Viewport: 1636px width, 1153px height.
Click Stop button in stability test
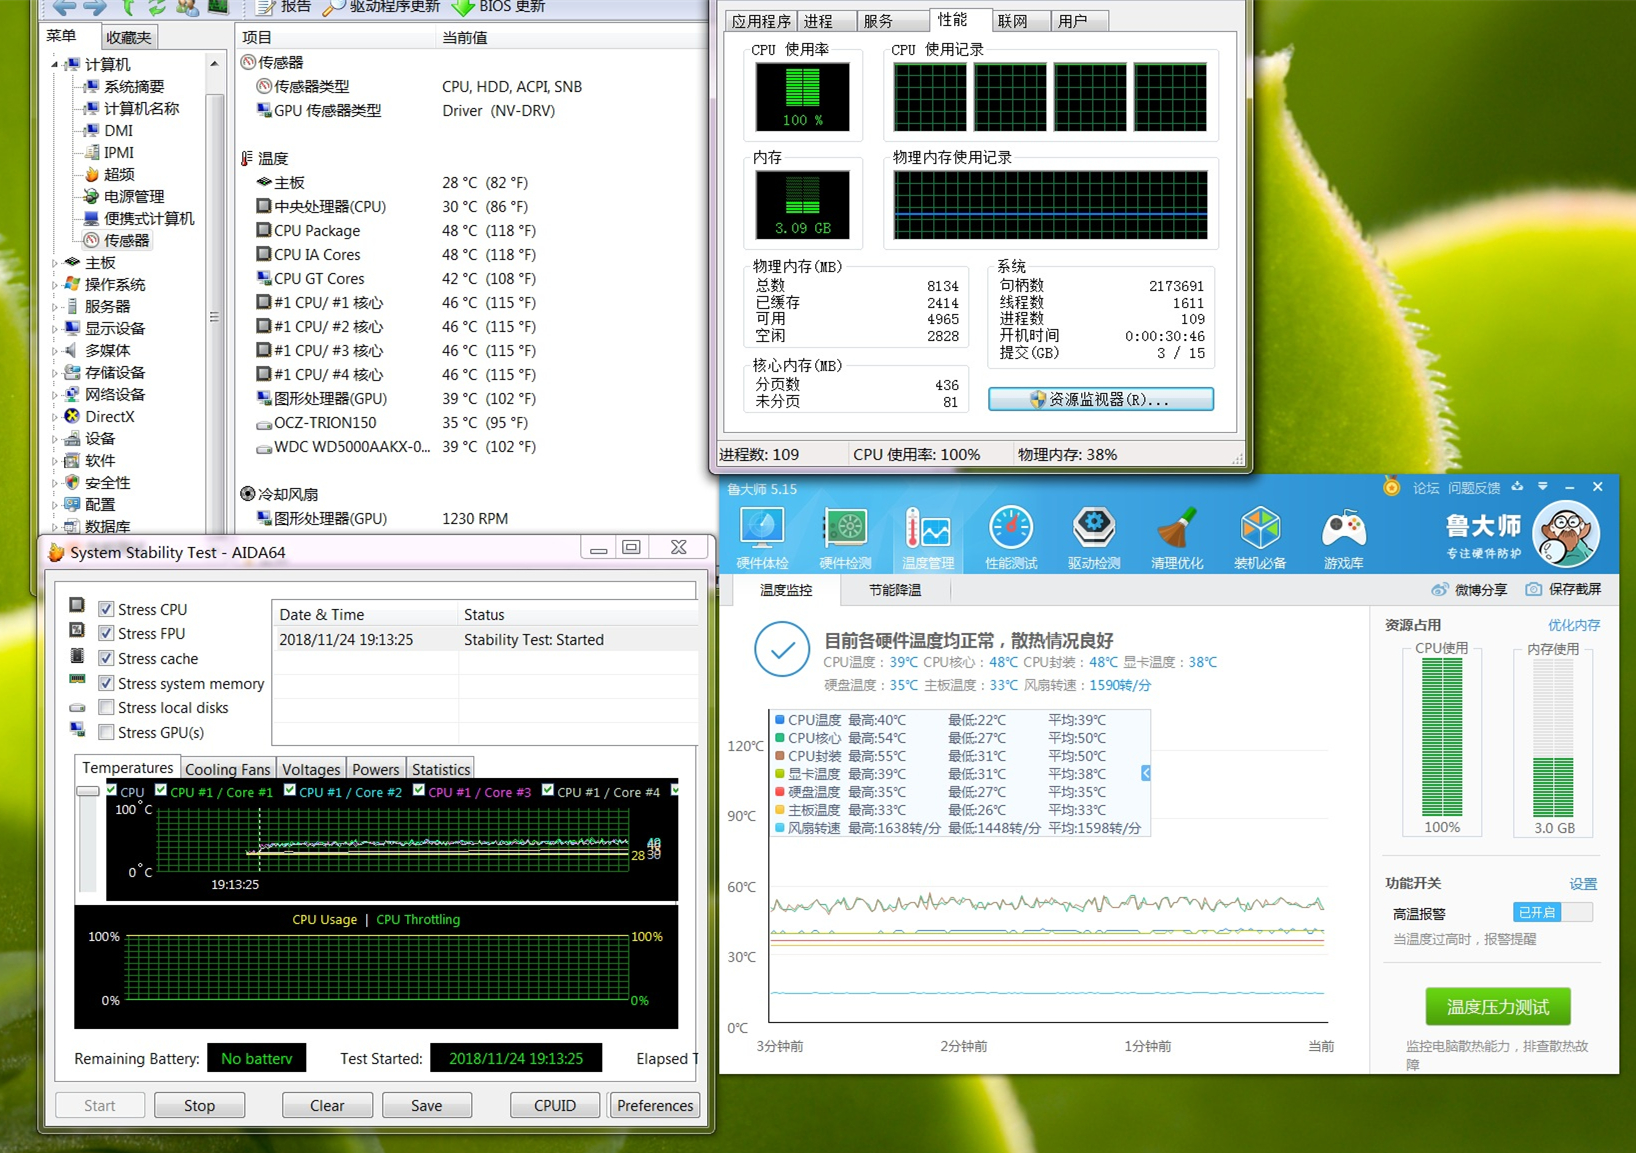coord(199,1105)
